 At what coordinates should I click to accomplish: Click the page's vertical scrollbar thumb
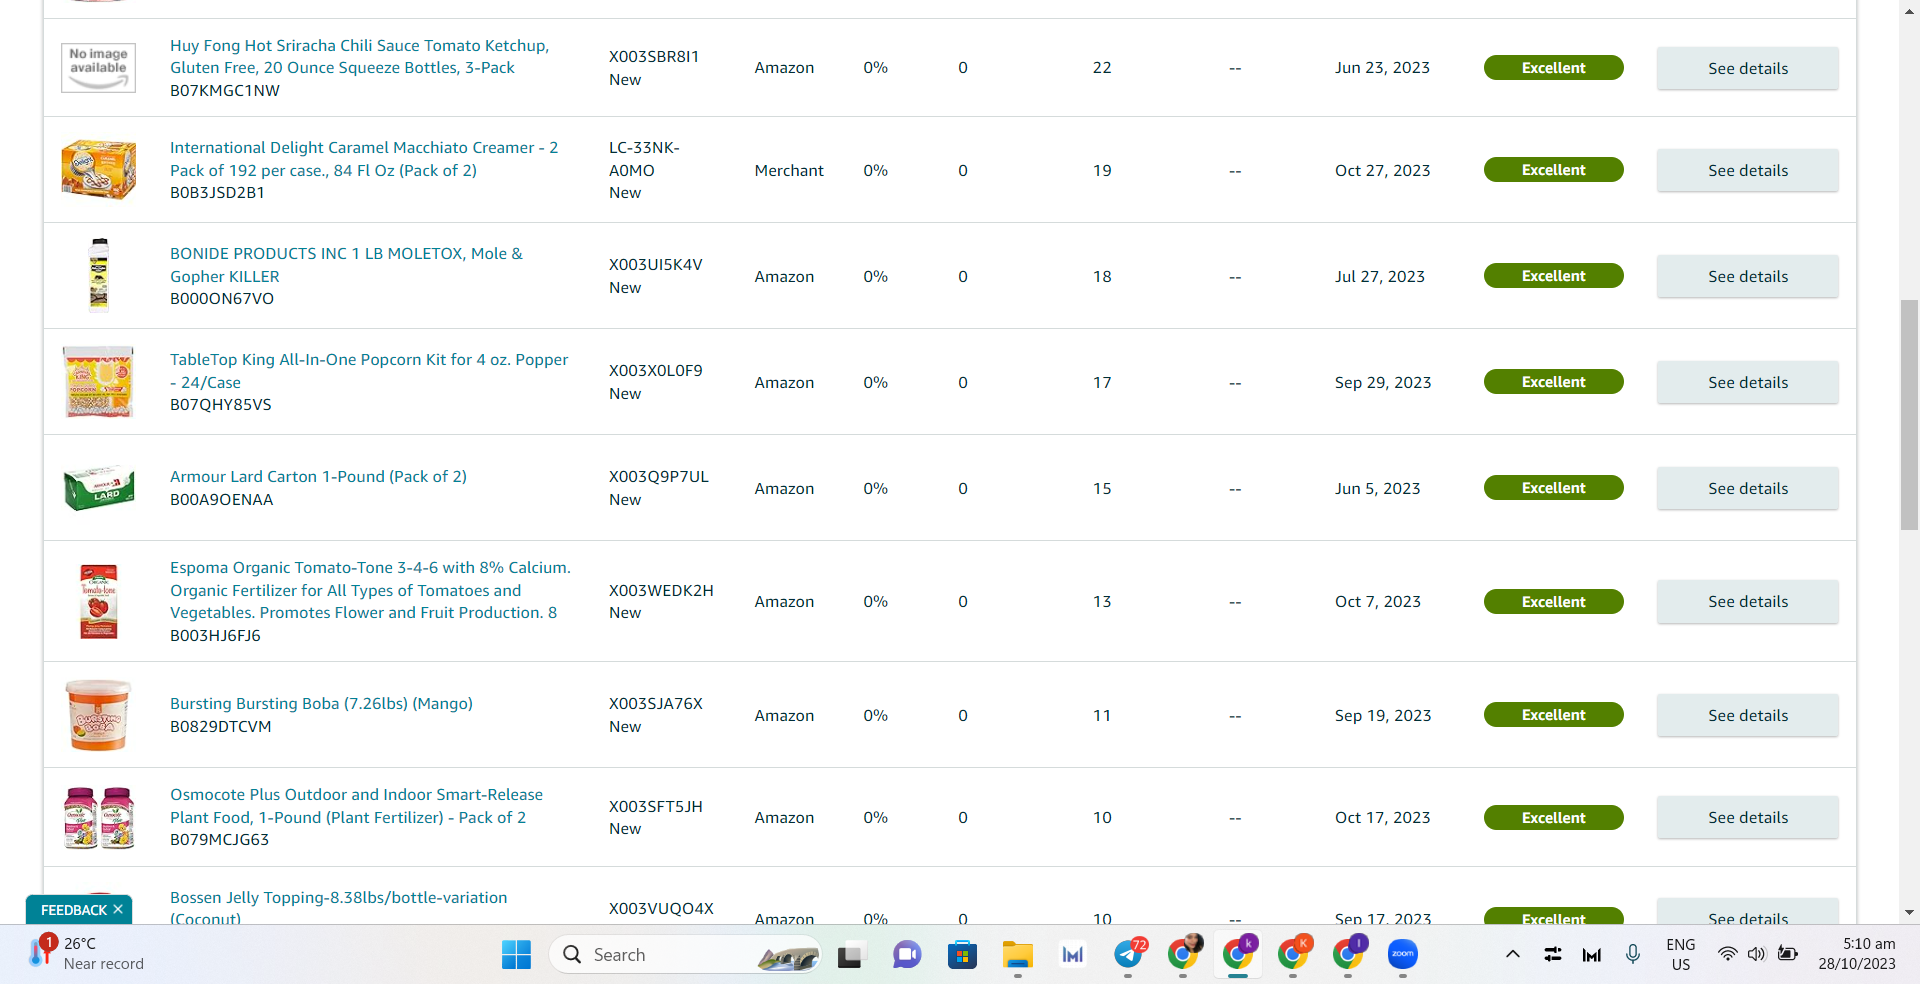click(x=1909, y=415)
